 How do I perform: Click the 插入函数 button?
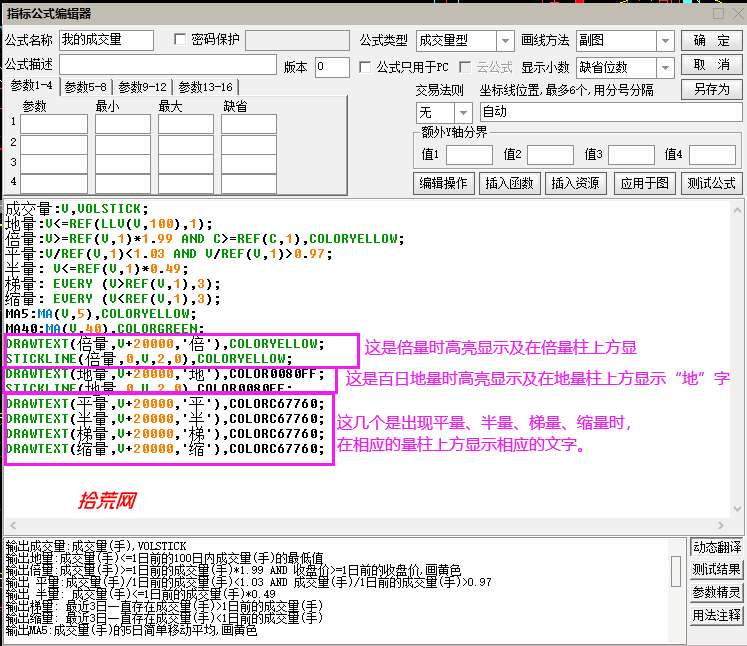click(x=509, y=183)
